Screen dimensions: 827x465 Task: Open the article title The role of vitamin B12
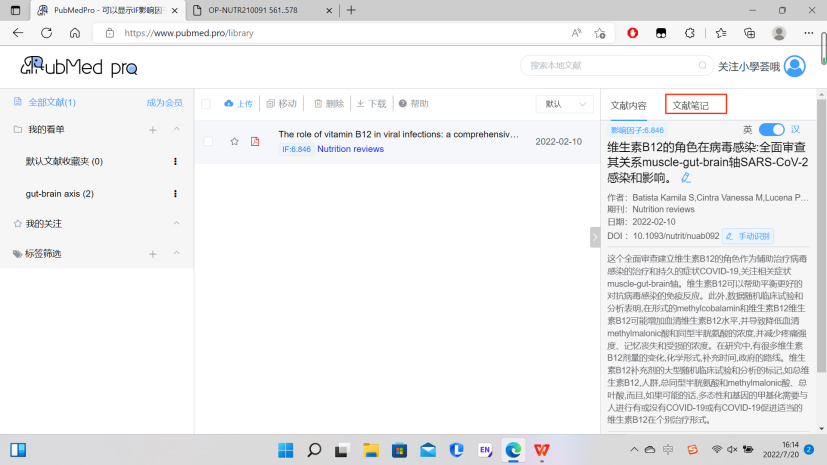pos(398,134)
